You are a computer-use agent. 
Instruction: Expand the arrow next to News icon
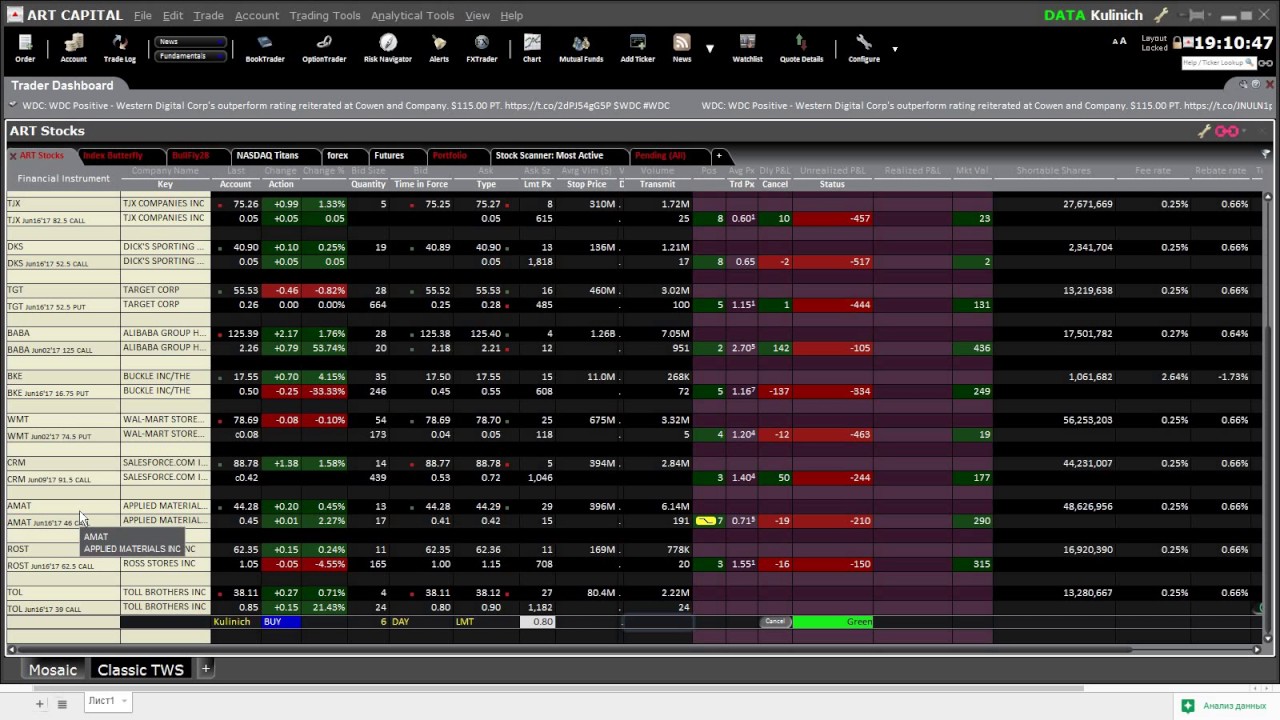tap(710, 48)
